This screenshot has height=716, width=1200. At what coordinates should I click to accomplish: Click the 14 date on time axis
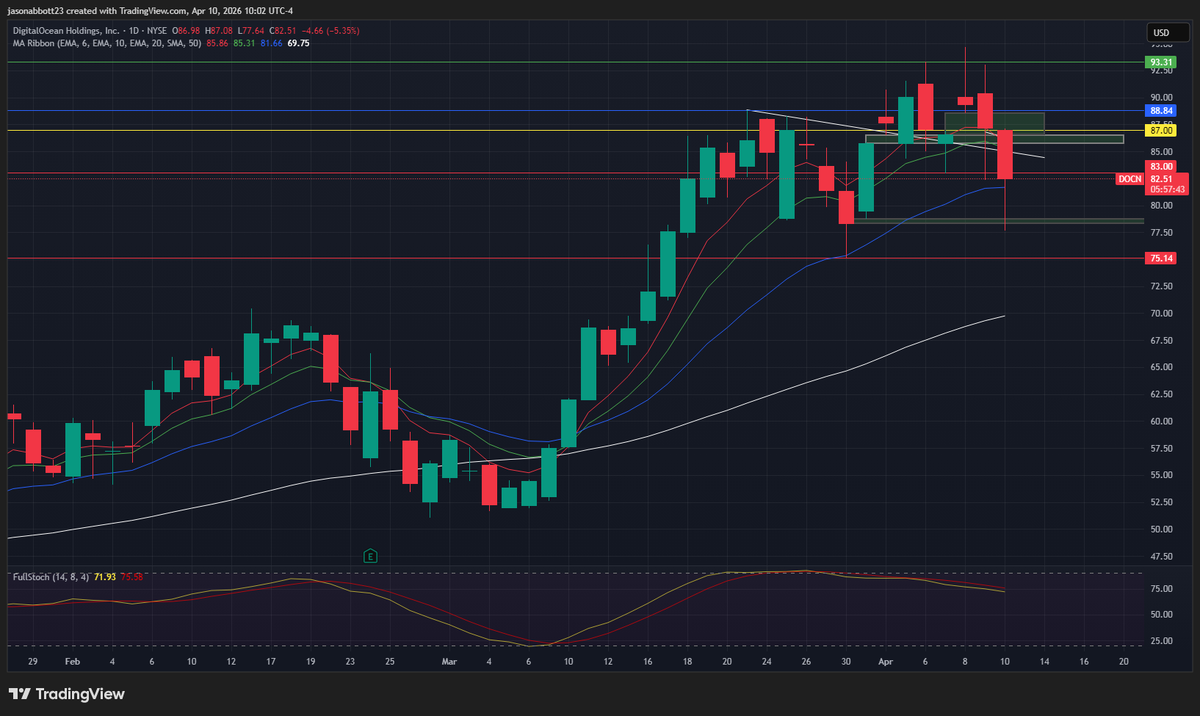(x=1044, y=662)
